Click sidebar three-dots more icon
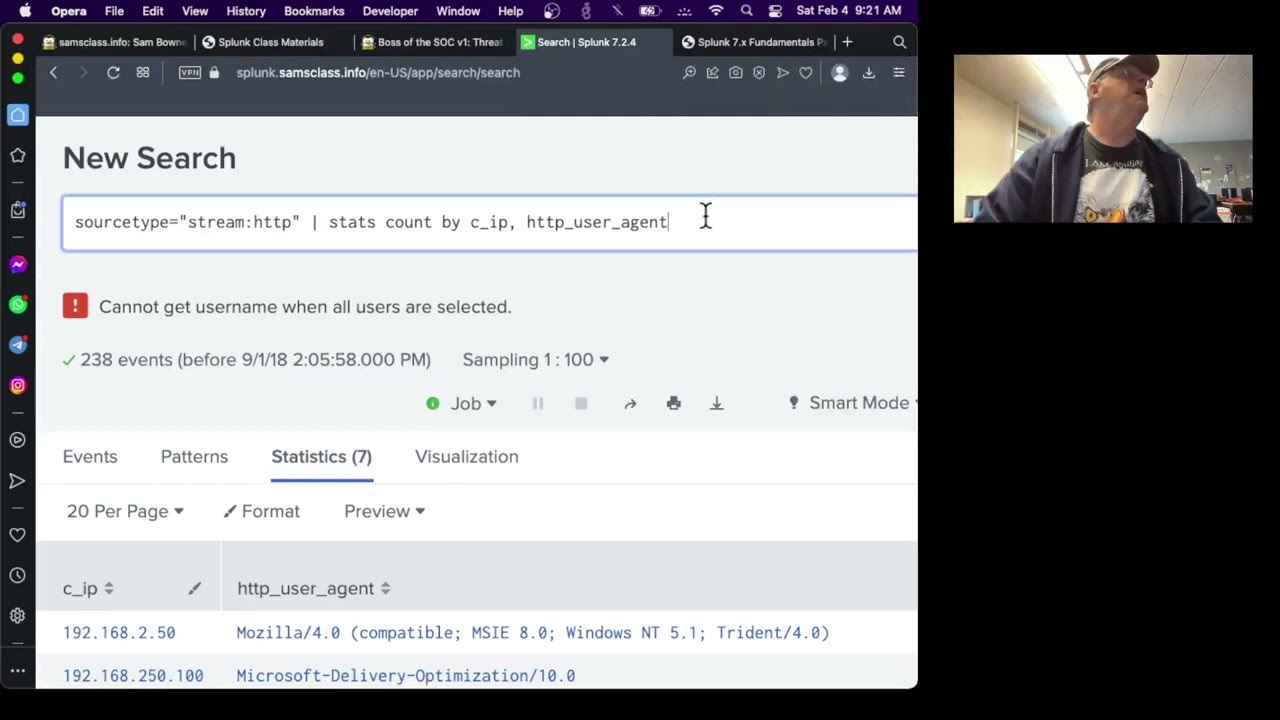Screen dimensions: 1280x720 18,671
